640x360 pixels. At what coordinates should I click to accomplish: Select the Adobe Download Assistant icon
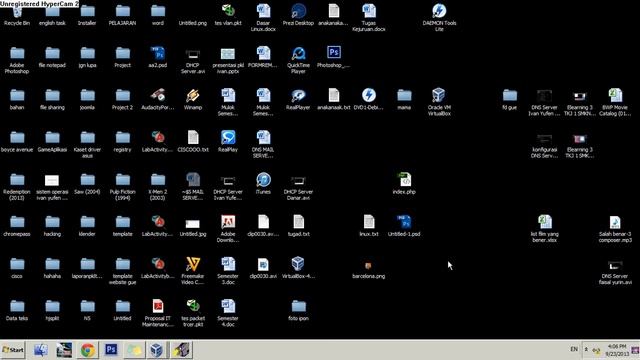[x=228, y=229]
